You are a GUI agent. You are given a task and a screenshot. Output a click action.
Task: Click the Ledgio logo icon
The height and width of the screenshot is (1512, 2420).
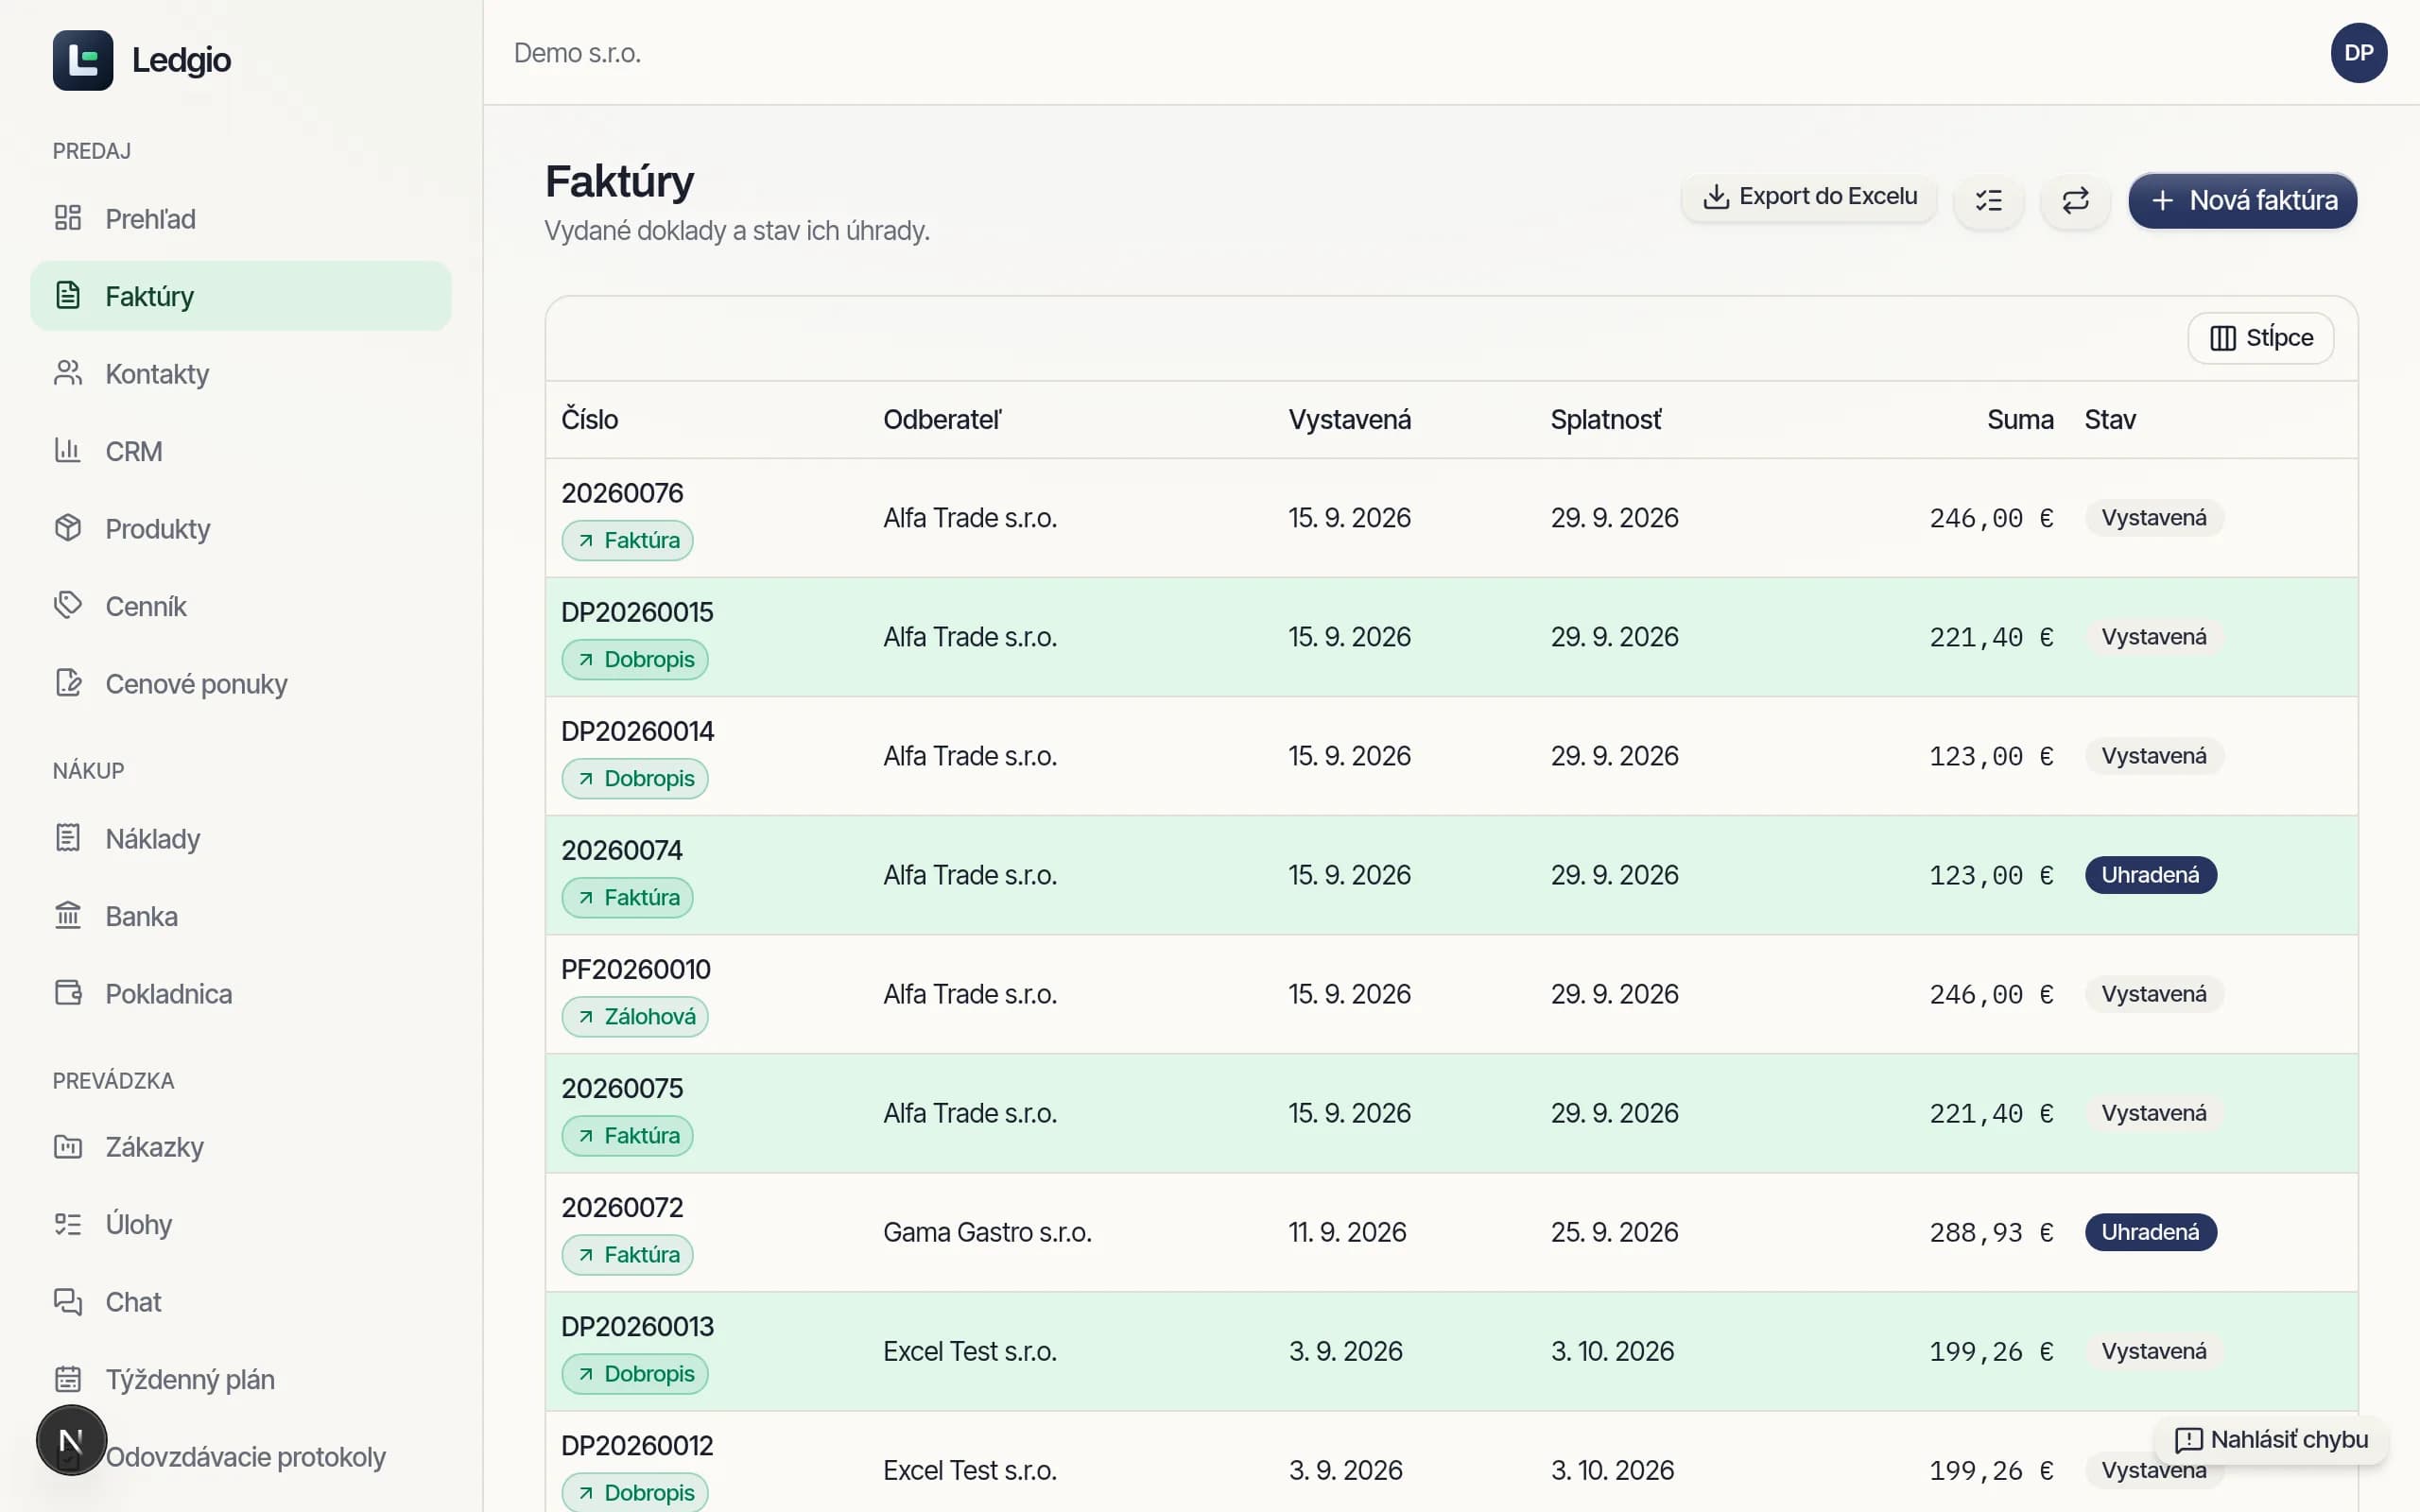pos(83,60)
